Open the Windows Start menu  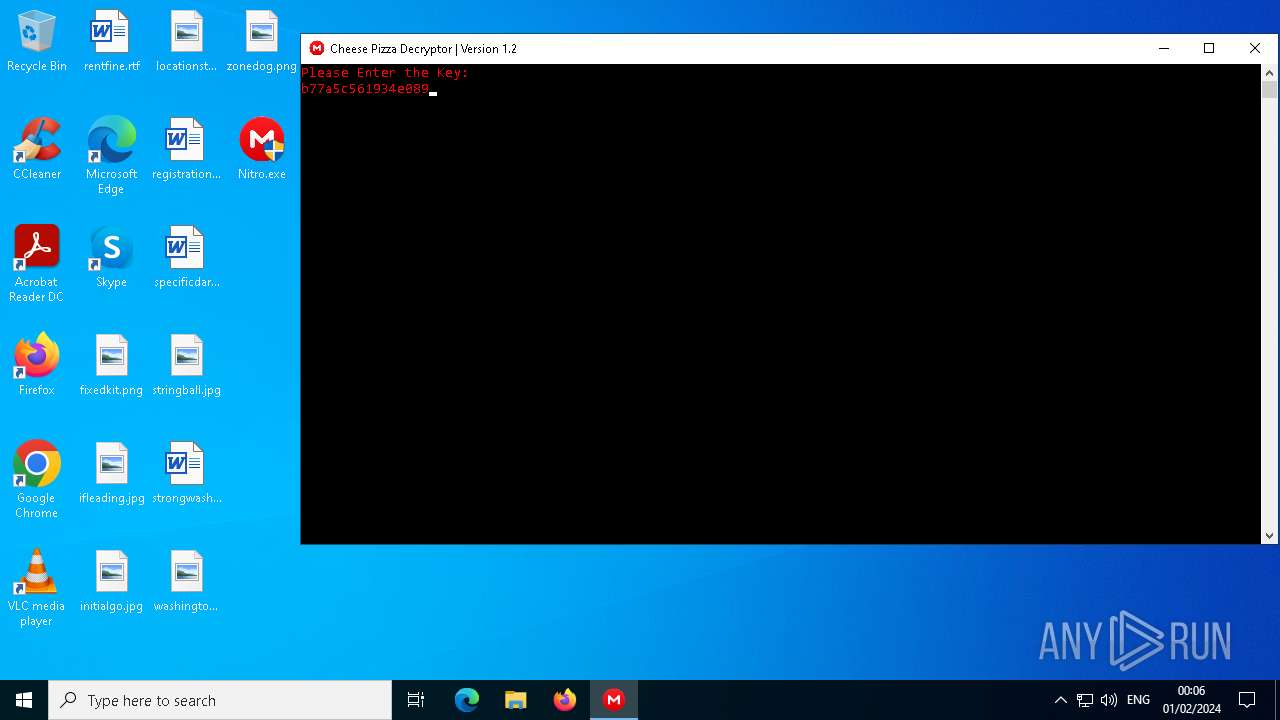[24, 700]
